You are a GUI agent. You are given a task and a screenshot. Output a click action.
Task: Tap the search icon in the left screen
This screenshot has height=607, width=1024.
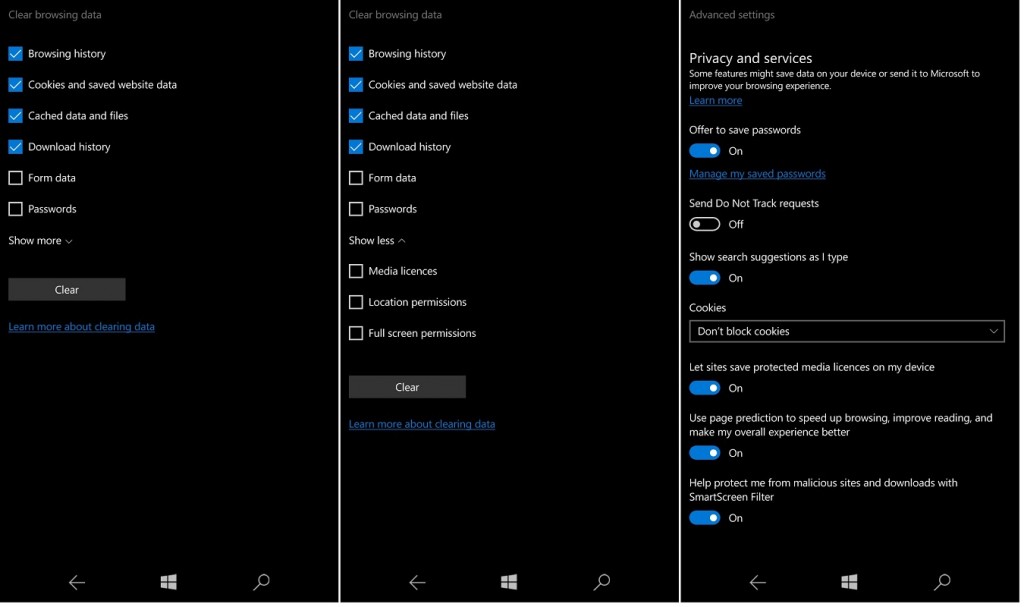point(261,582)
